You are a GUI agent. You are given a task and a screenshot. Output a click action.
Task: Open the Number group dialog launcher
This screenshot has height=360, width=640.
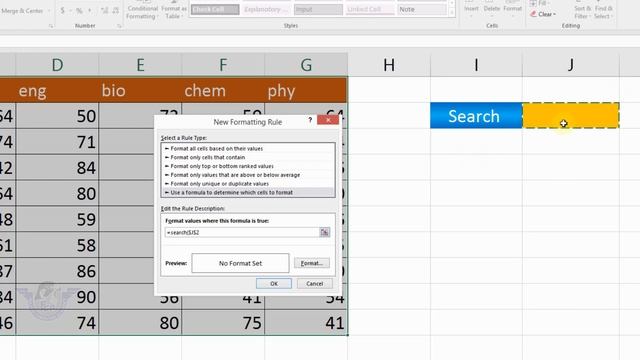(119, 26)
